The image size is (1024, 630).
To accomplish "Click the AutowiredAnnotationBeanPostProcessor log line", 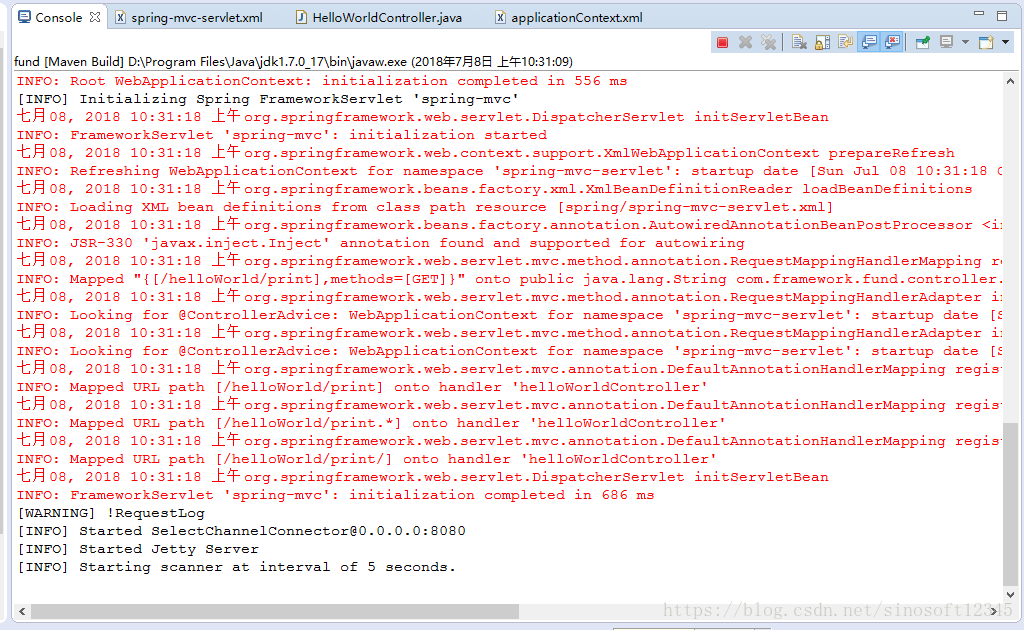I will point(509,225).
